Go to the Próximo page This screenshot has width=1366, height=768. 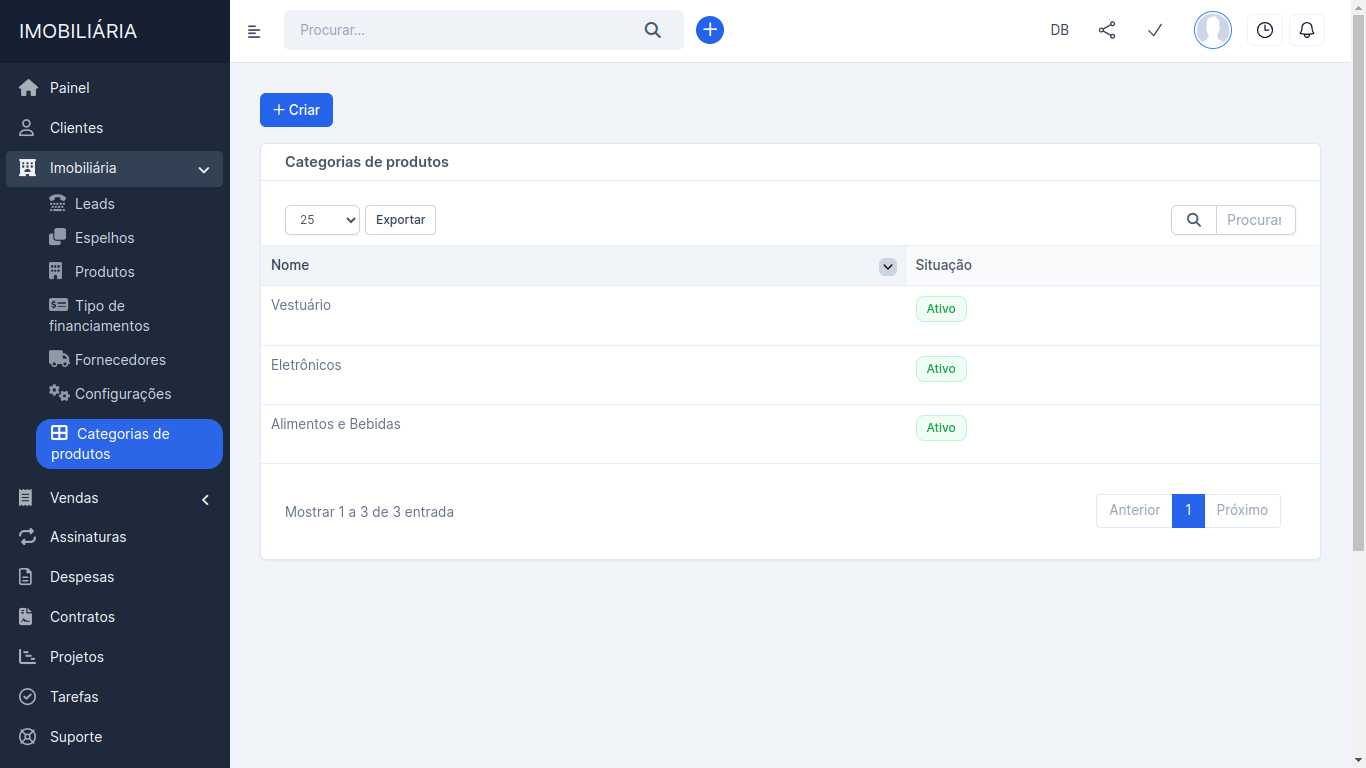[x=1242, y=511]
